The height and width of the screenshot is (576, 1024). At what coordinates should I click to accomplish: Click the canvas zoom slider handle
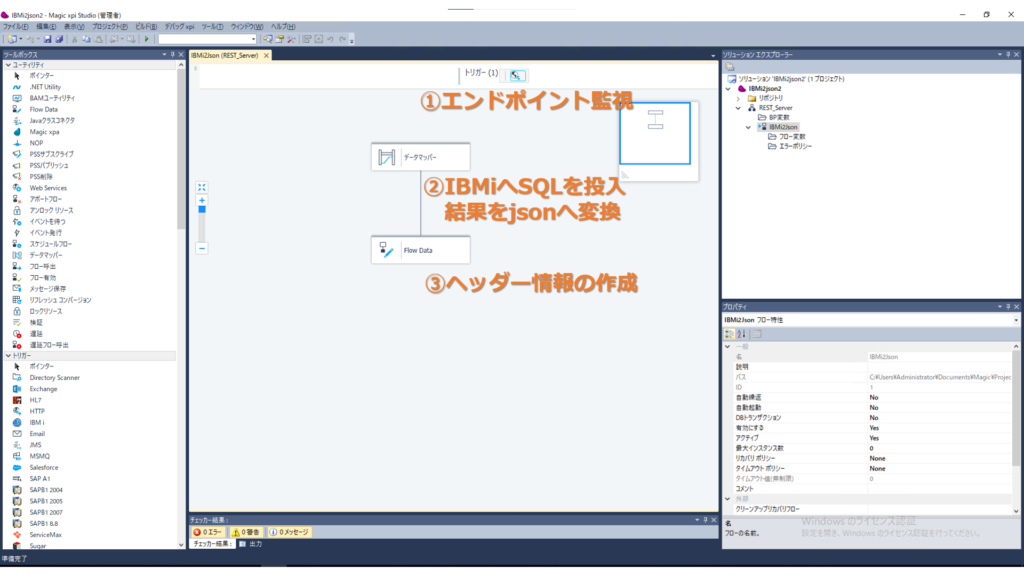202,210
